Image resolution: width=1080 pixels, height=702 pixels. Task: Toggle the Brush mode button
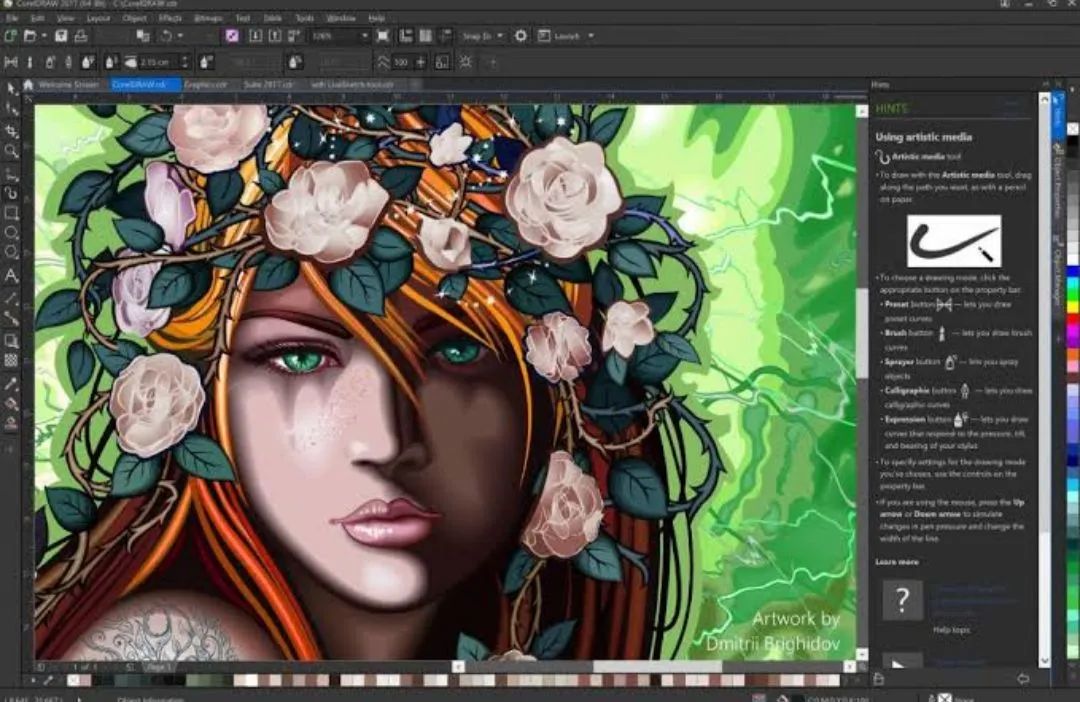(30, 62)
